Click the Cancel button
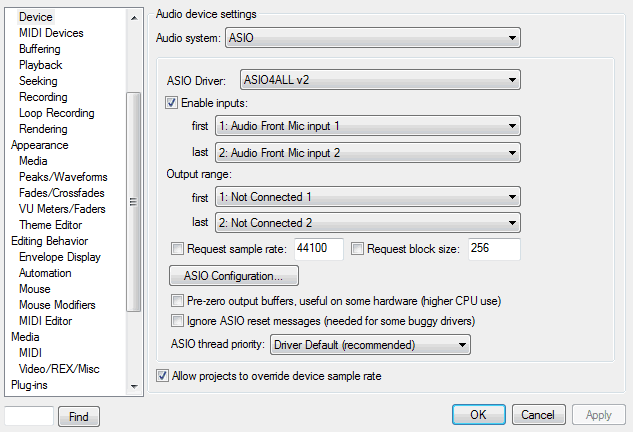Image resolution: width=633 pixels, height=432 pixels. coord(539,414)
